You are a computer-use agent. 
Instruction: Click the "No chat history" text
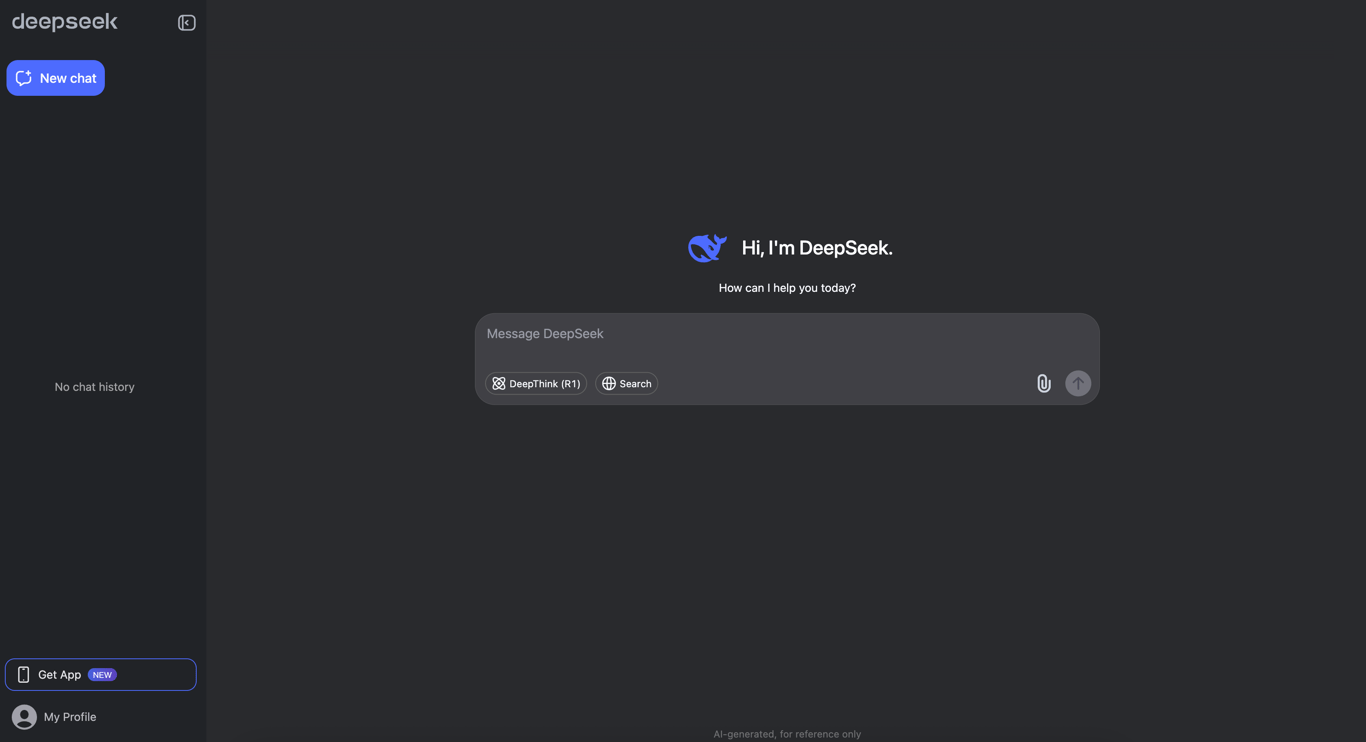point(94,387)
